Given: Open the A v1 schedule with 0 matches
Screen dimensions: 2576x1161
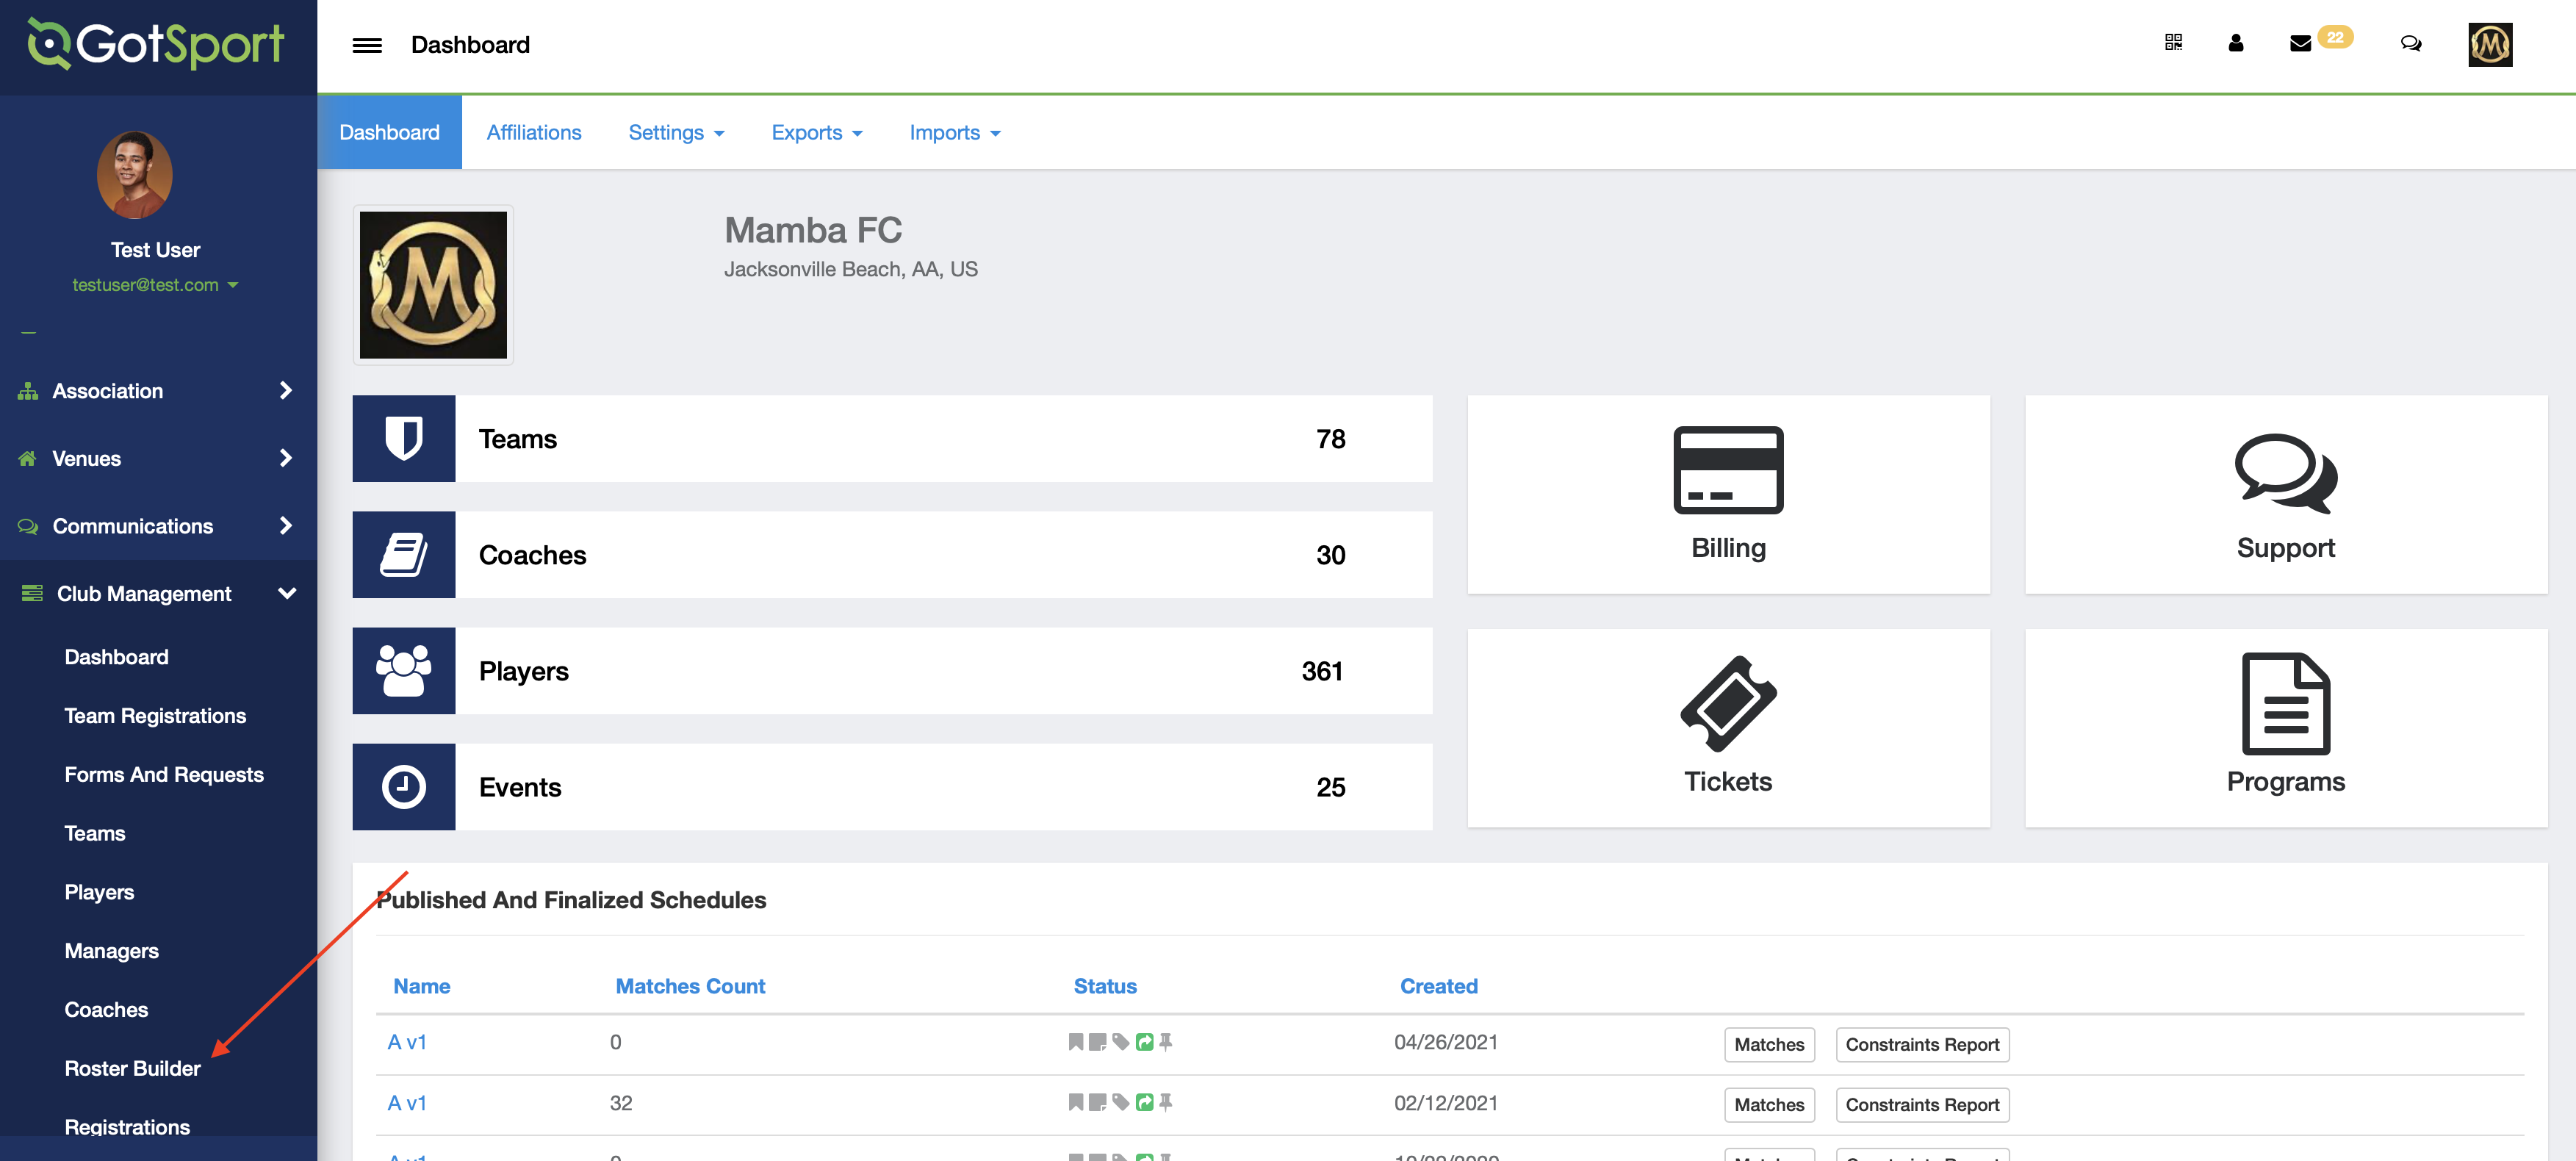Looking at the screenshot, I should tap(407, 1042).
